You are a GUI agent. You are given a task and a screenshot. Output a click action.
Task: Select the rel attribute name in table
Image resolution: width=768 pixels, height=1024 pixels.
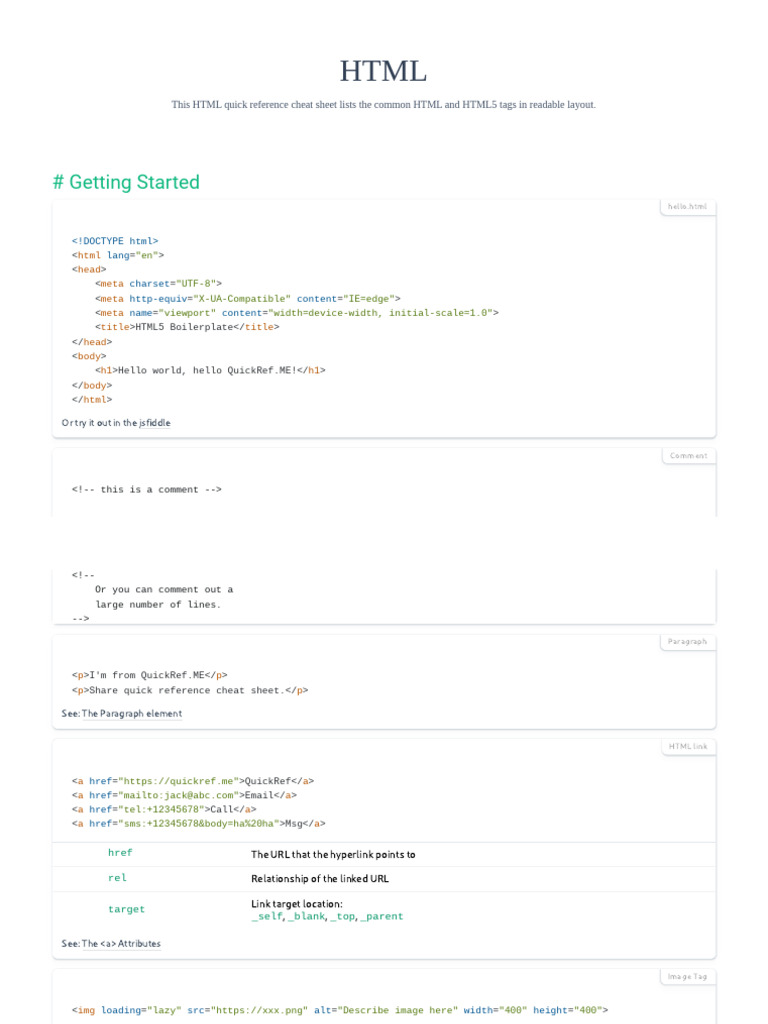tap(117, 878)
